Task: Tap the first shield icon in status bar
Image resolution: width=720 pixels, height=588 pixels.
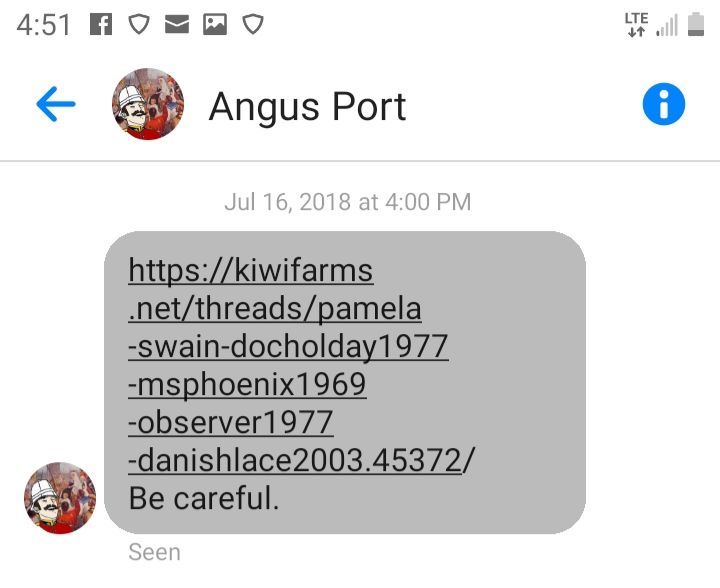Action: pyautogui.click(x=139, y=24)
